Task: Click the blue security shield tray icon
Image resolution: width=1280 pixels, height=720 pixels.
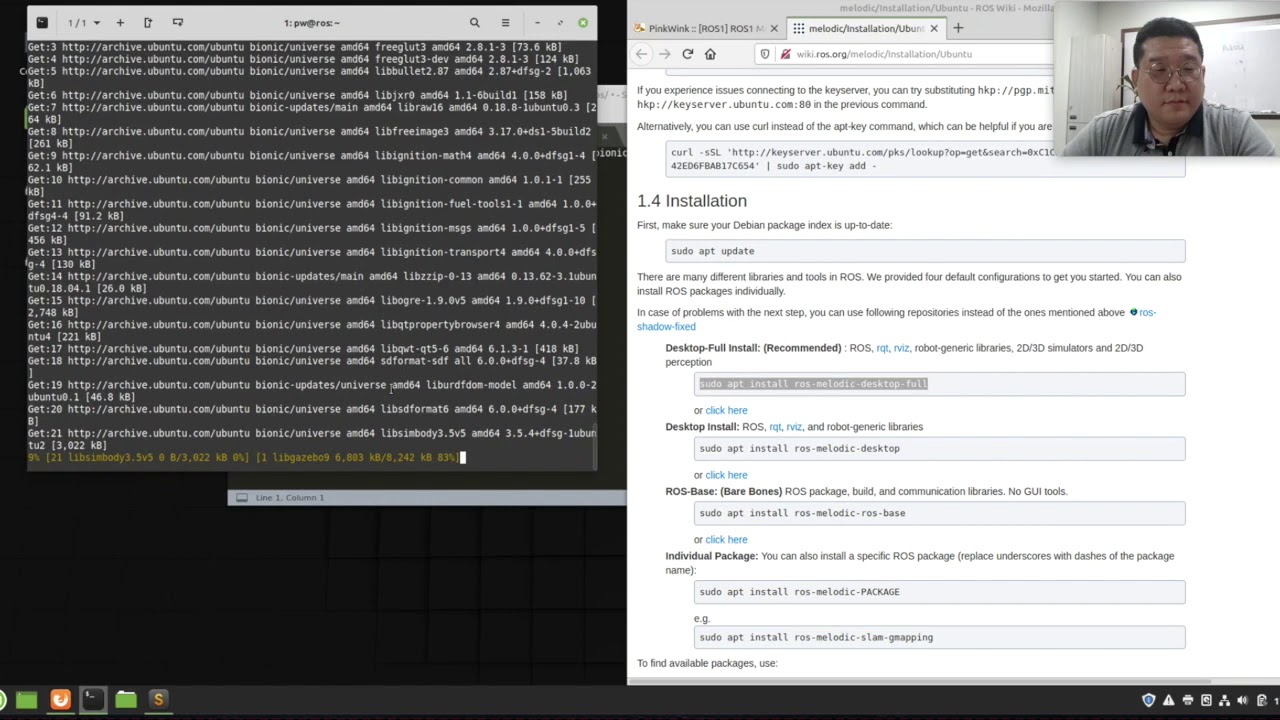Action: (1148, 700)
